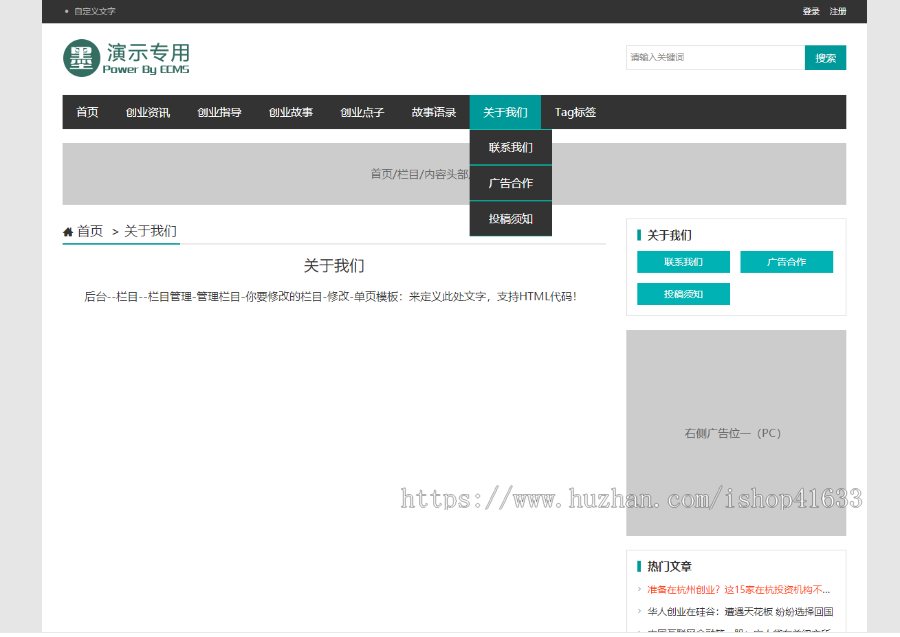Click the 首页 breadcrumb link
This screenshot has width=900, height=637.
(90, 231)
